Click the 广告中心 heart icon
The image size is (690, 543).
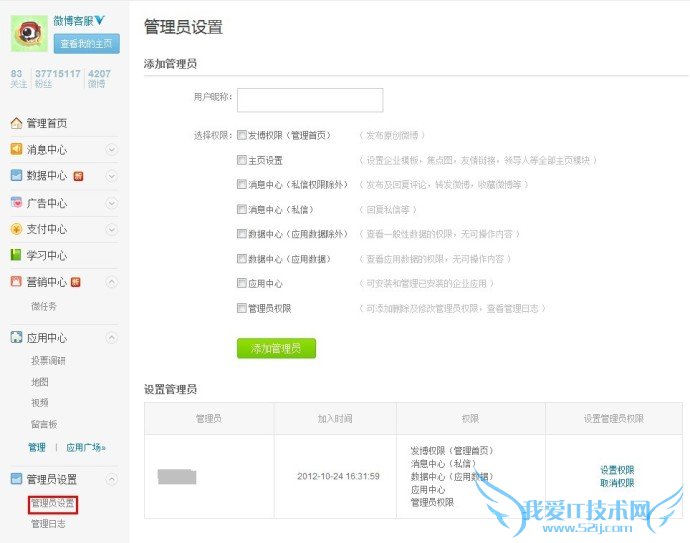click(16, 202)
